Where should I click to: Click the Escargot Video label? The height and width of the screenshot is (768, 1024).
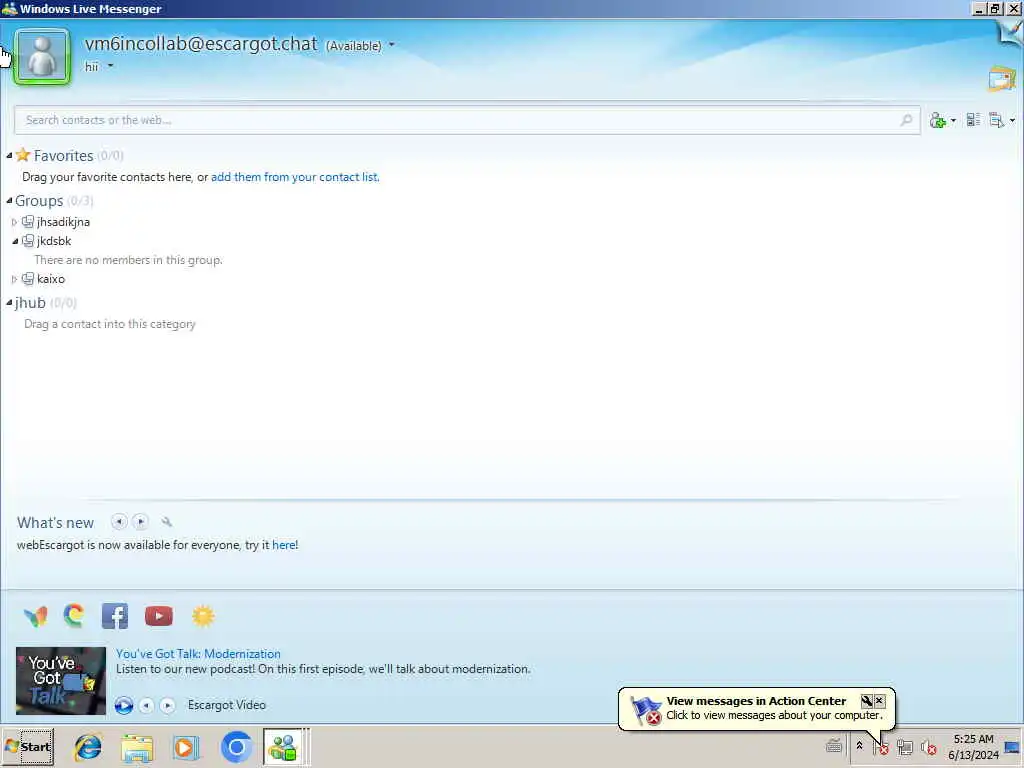point(227,705)
